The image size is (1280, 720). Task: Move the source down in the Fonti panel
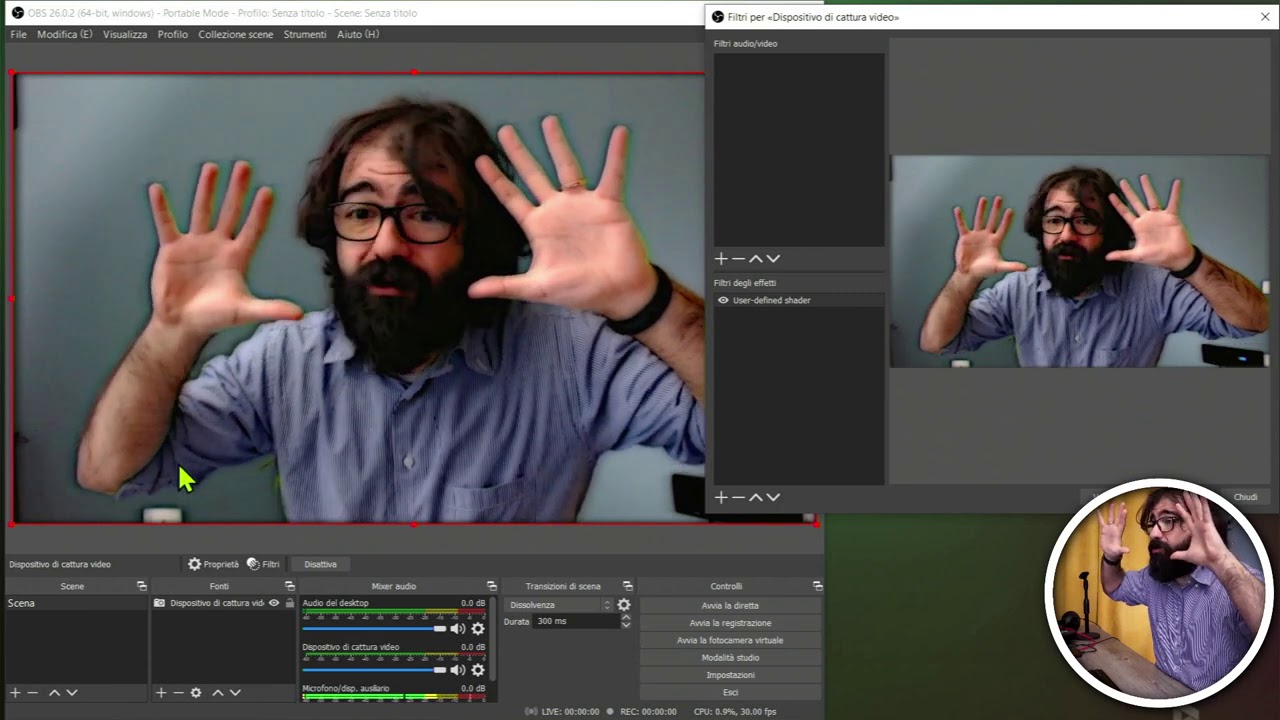point(235,692)
